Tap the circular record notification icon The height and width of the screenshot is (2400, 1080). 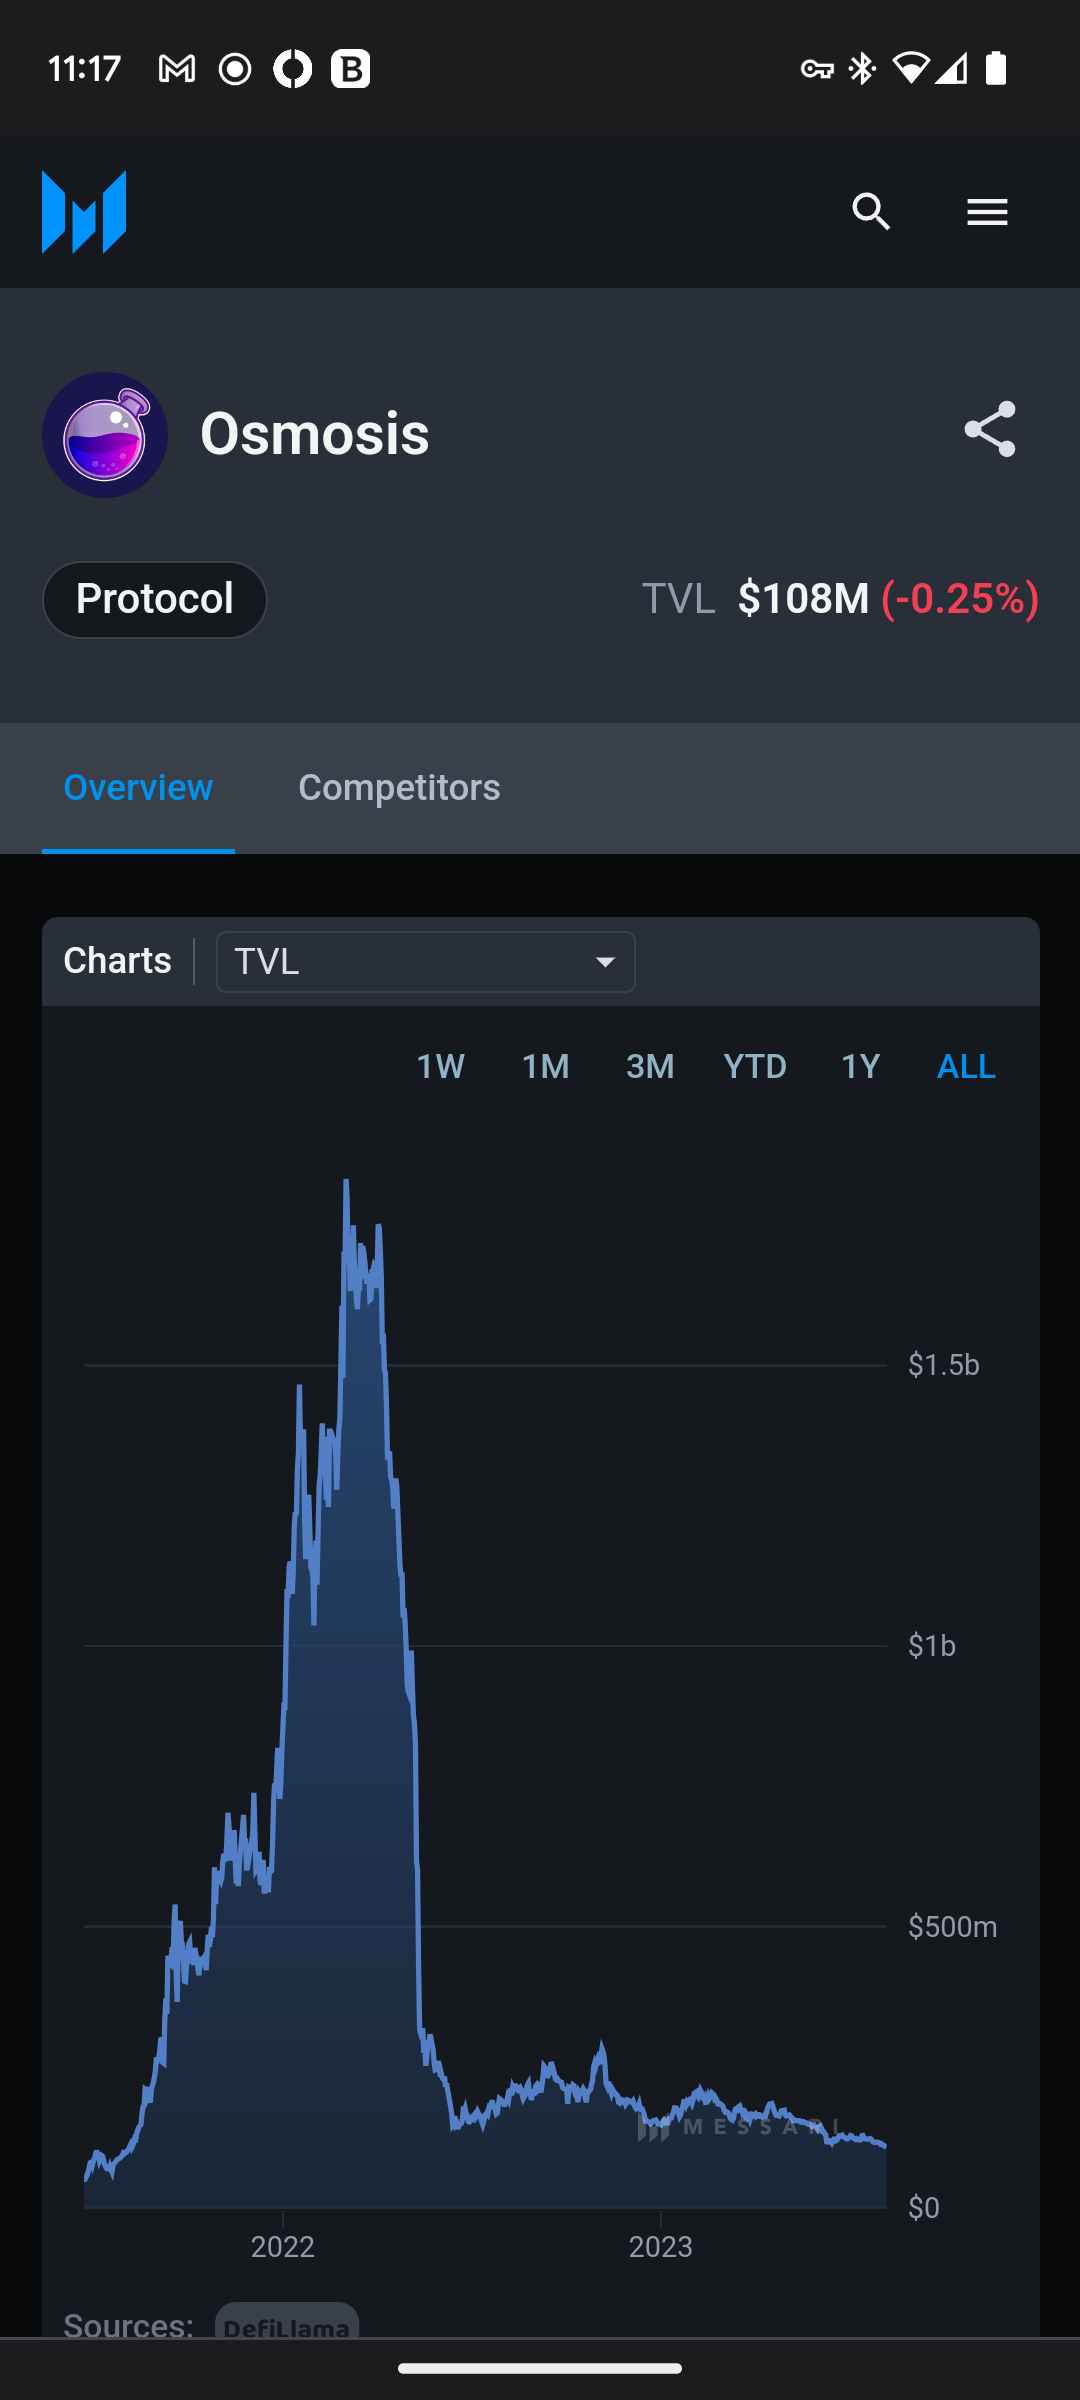[x=235, y=69]
